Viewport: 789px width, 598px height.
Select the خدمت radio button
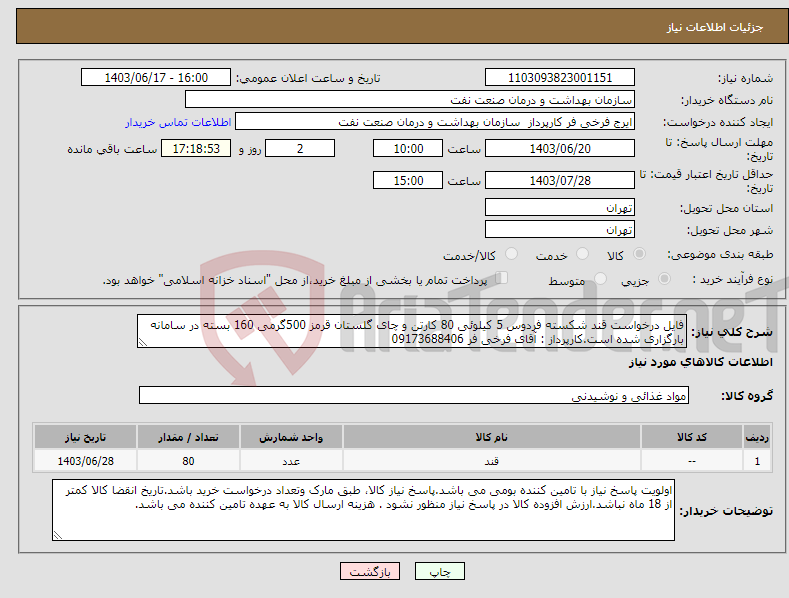(x=582, y=254)
